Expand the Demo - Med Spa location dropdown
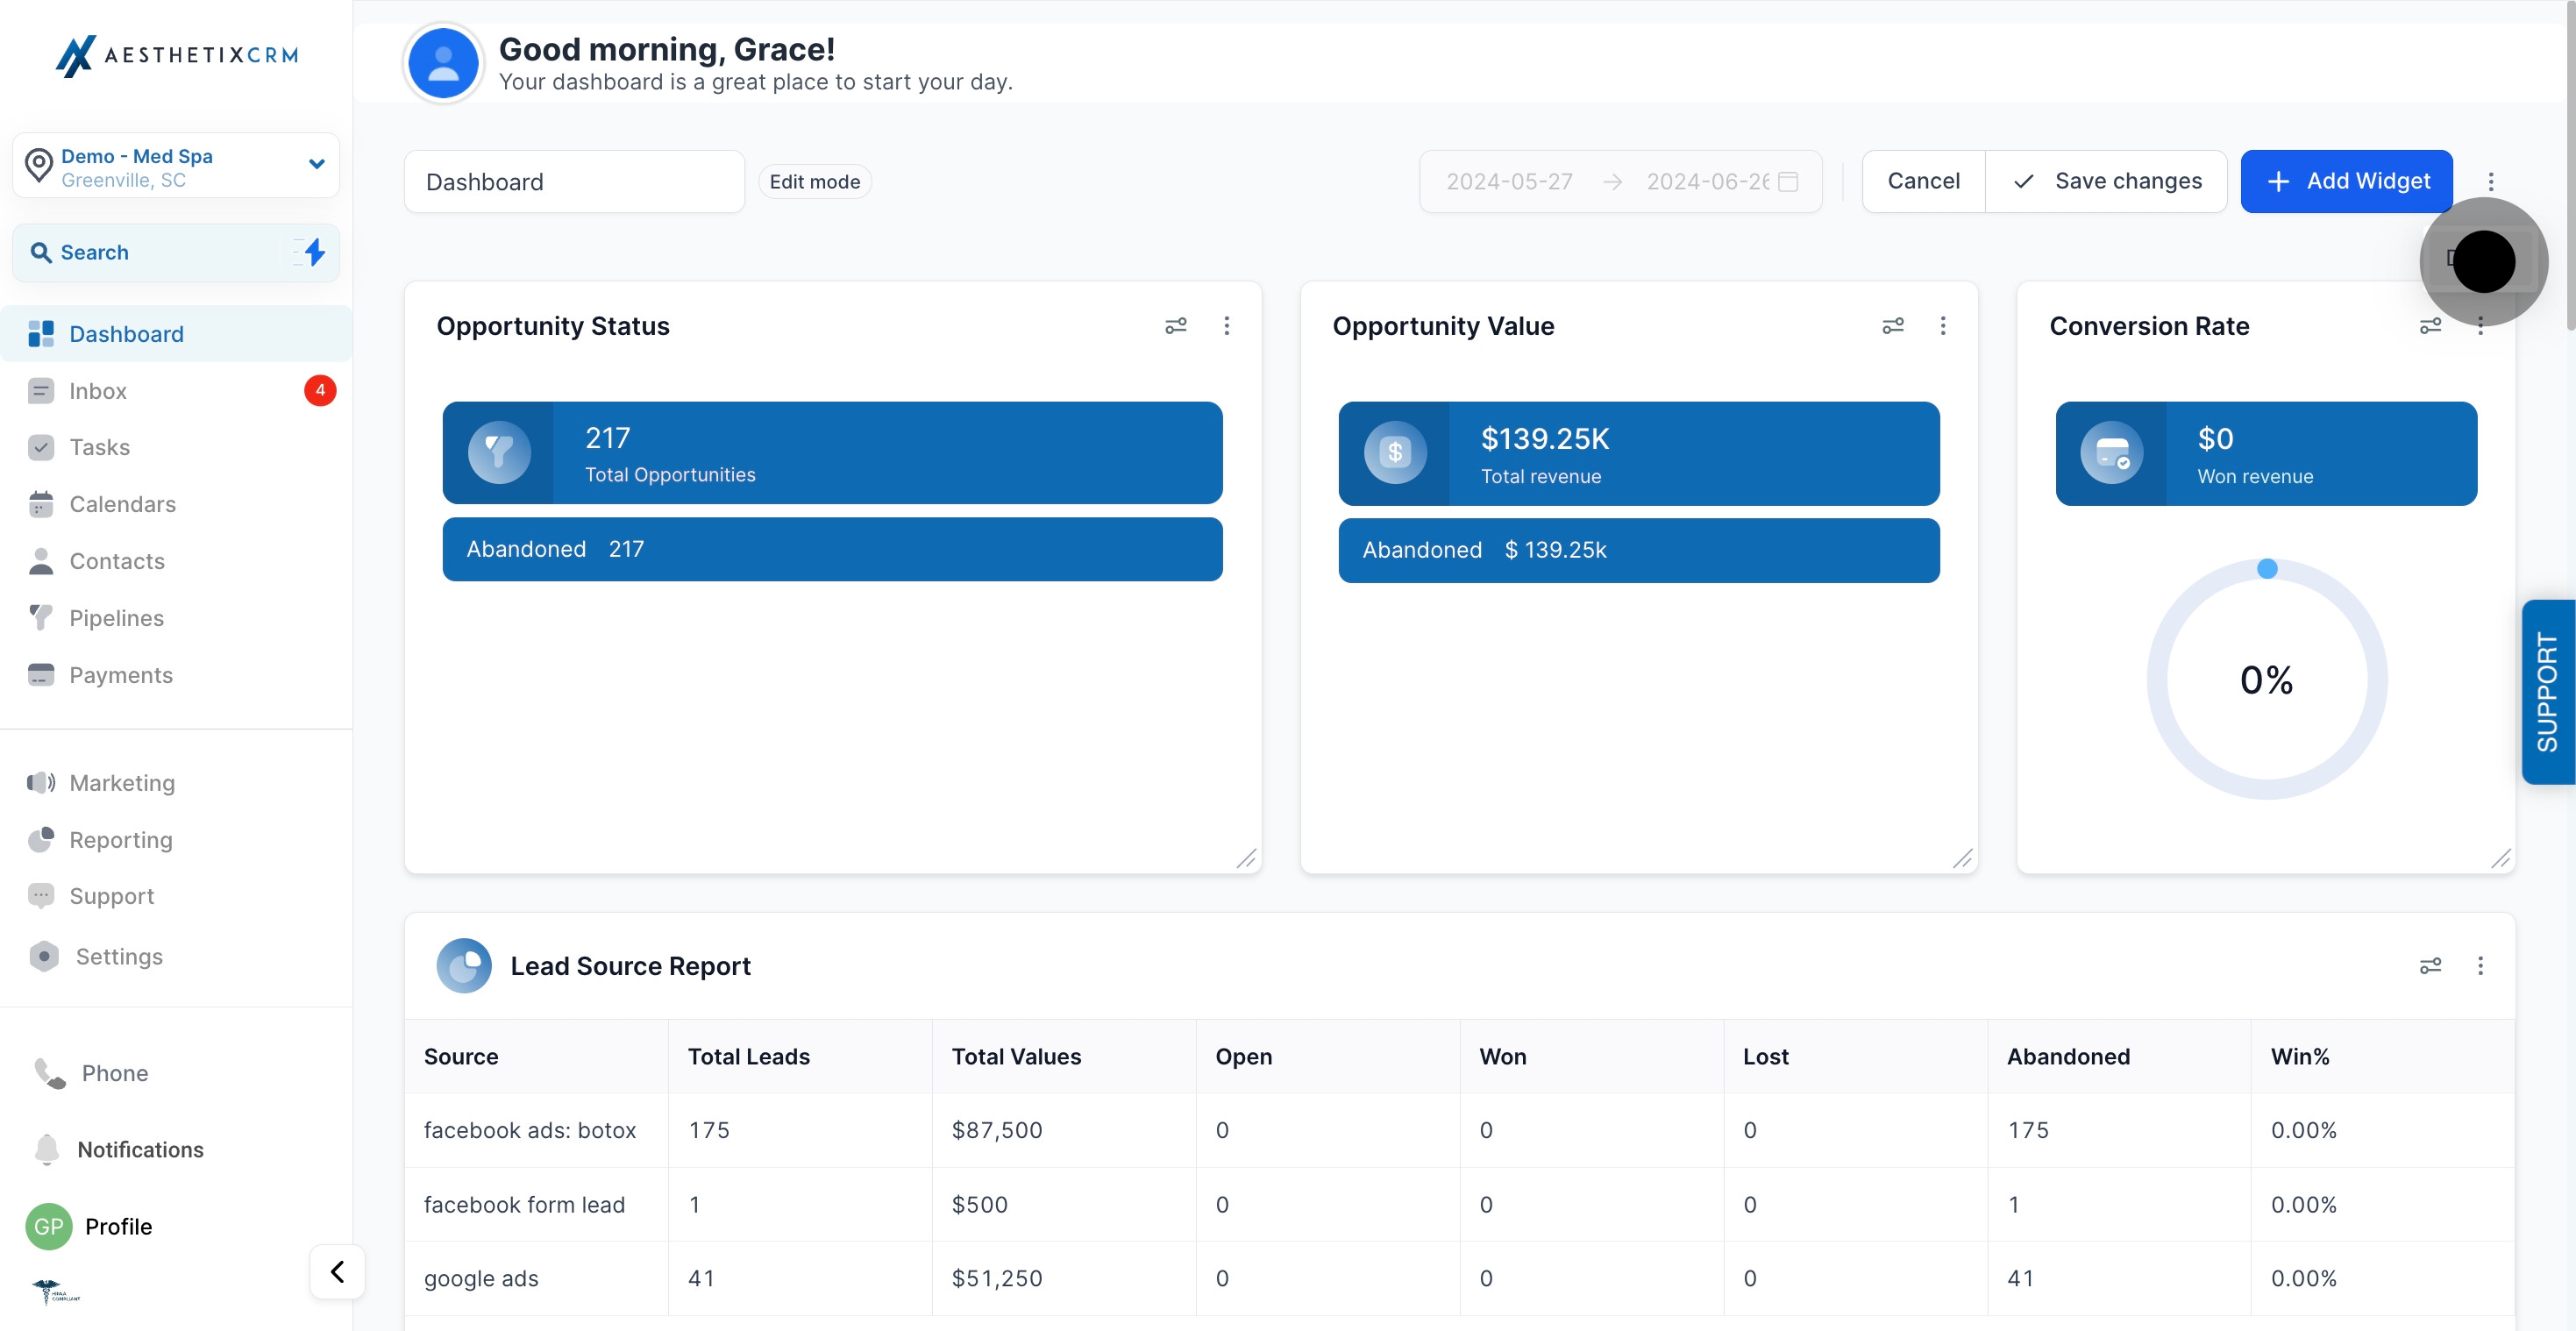Viewport: 2576px width, 1331px height. [316, 164]
